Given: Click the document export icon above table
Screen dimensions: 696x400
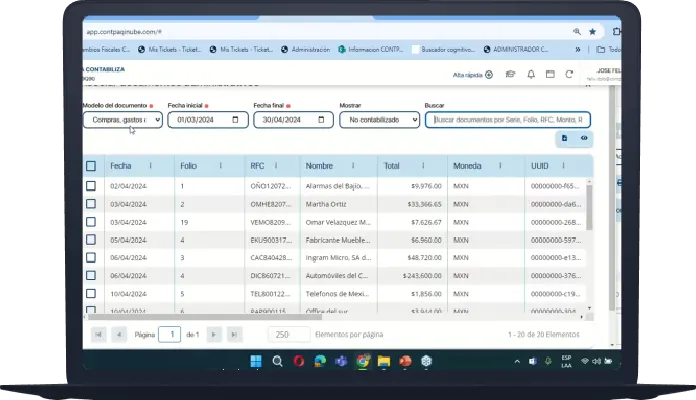Looking at the screenshot, I should pyautogui.click(x=565, y=138).
